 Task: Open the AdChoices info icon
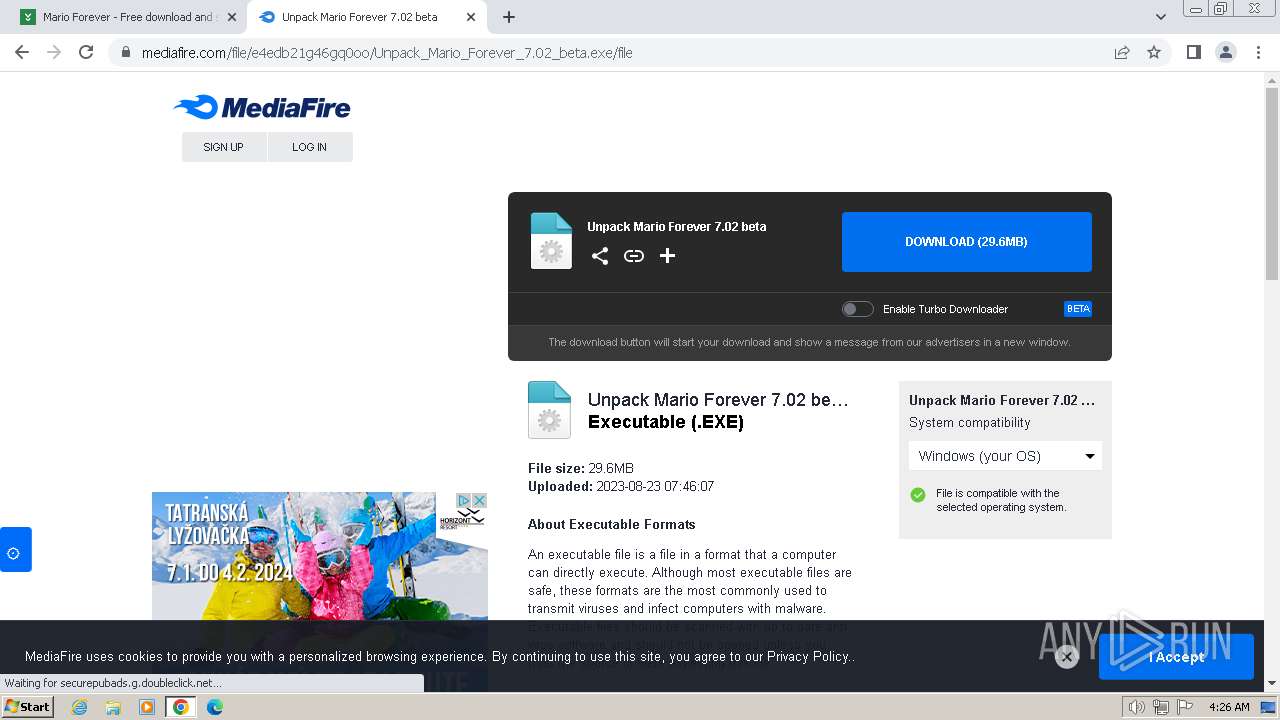464,500
